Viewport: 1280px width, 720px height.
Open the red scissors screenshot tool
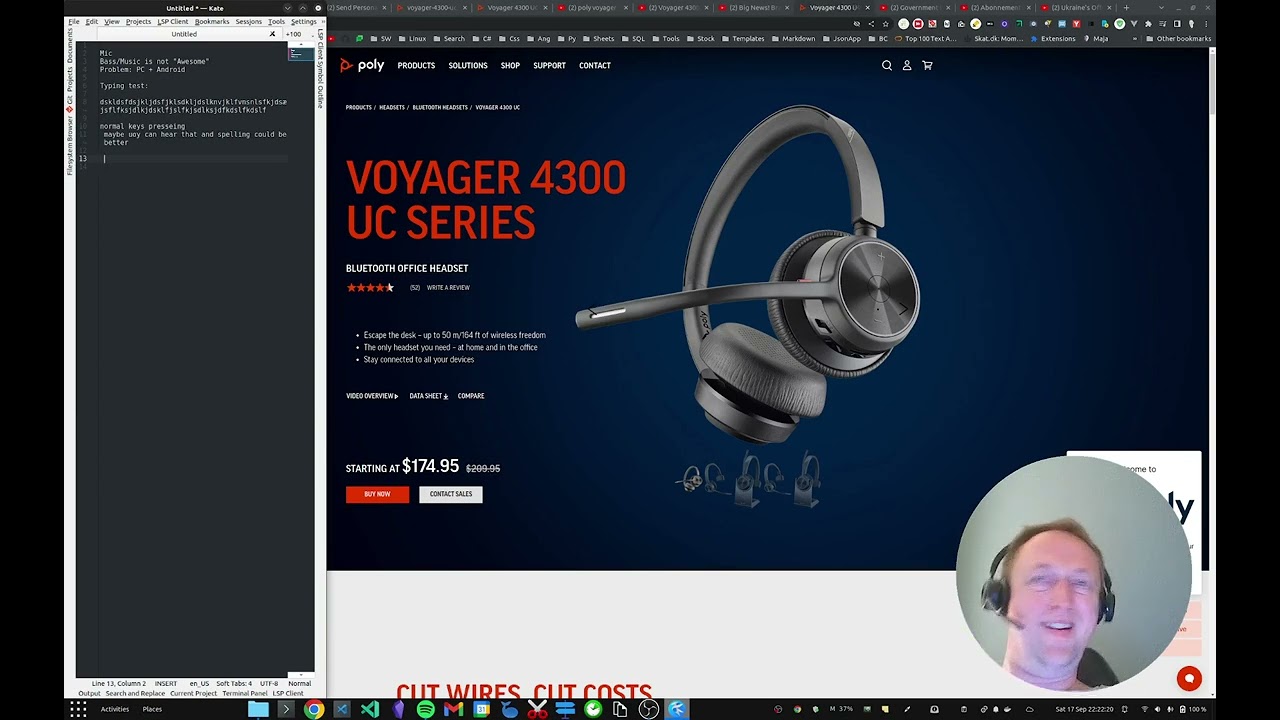537,709
